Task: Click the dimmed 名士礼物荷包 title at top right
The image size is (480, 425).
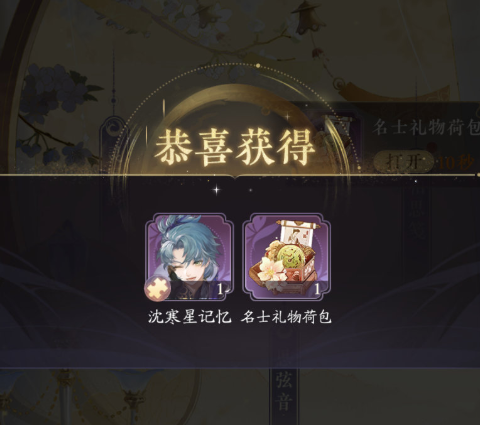Action: point(426,128)
